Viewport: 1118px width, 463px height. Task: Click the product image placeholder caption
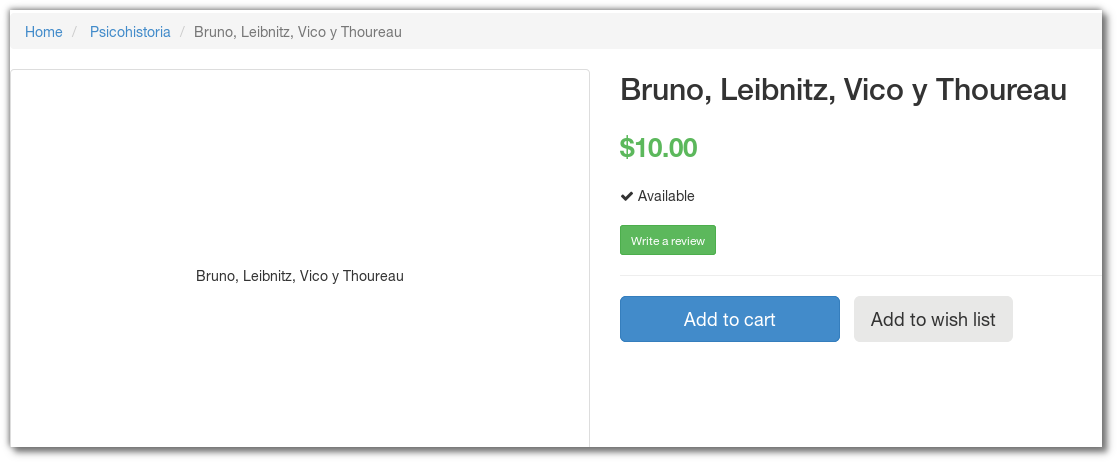300,276
